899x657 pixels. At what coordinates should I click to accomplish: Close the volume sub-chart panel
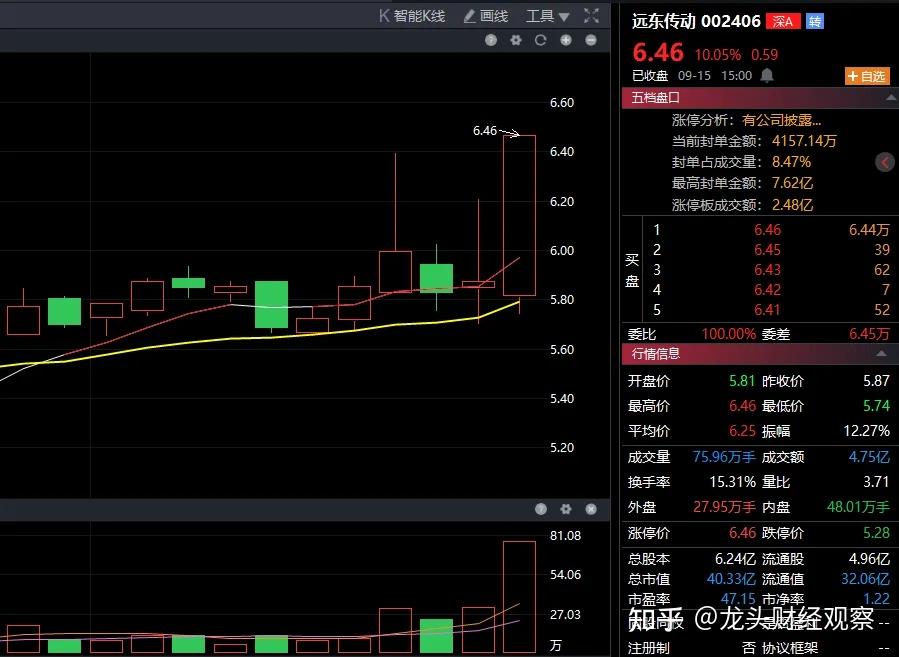(x=591, y=509)
